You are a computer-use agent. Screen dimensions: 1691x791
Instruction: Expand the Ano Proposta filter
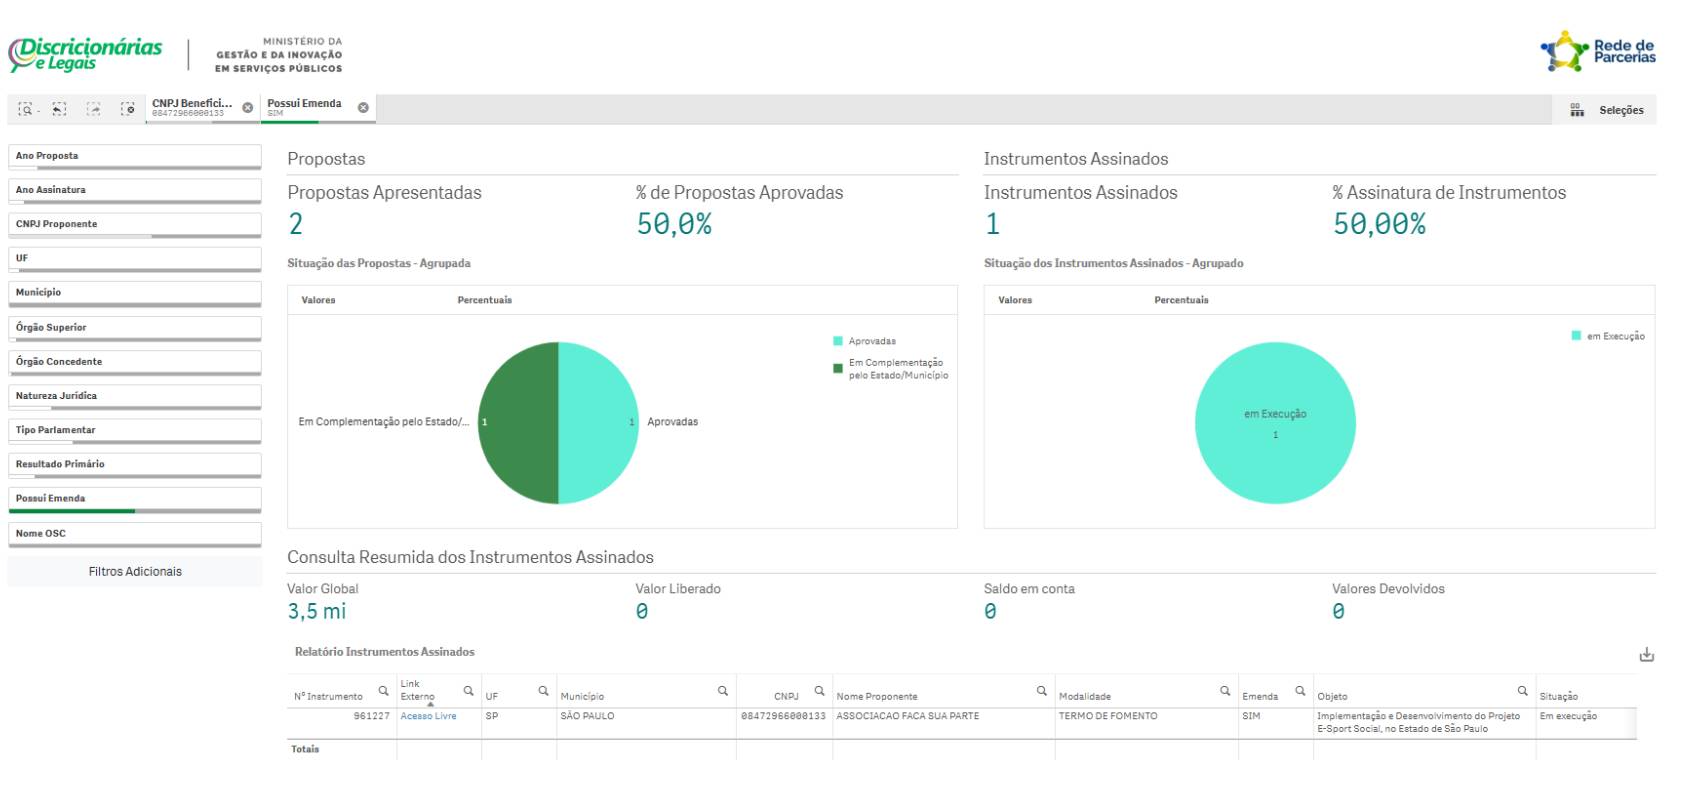(134, 156)
